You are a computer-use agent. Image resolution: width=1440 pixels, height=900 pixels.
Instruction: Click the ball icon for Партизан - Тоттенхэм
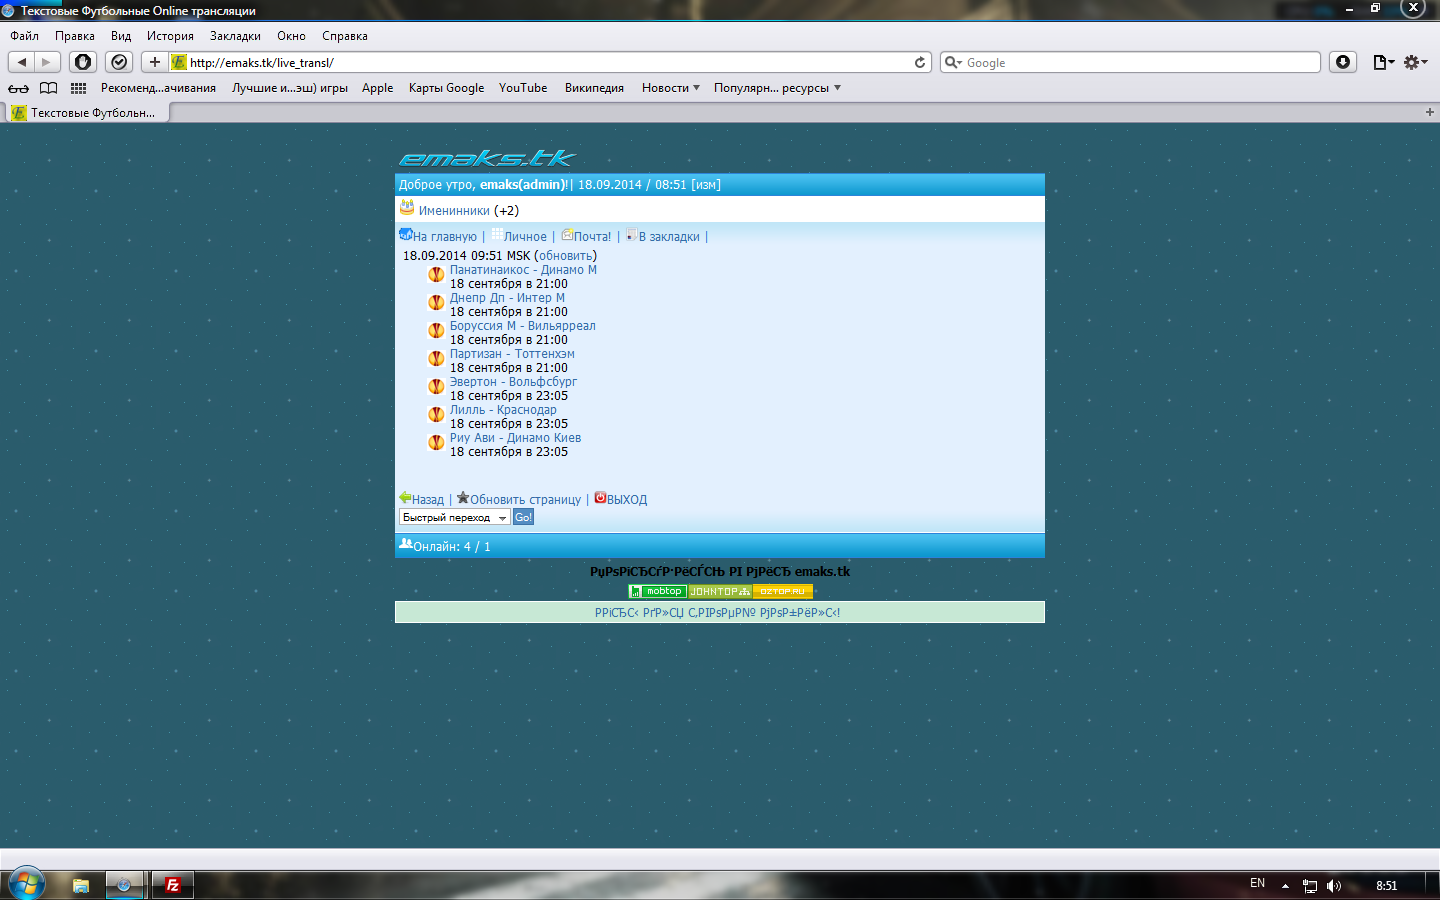tap(436, 358)
